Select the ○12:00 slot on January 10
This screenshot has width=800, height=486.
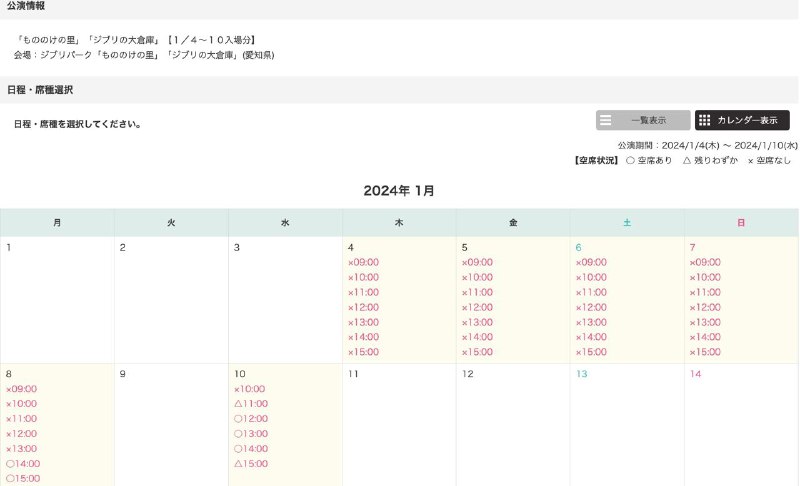[252, 419]
